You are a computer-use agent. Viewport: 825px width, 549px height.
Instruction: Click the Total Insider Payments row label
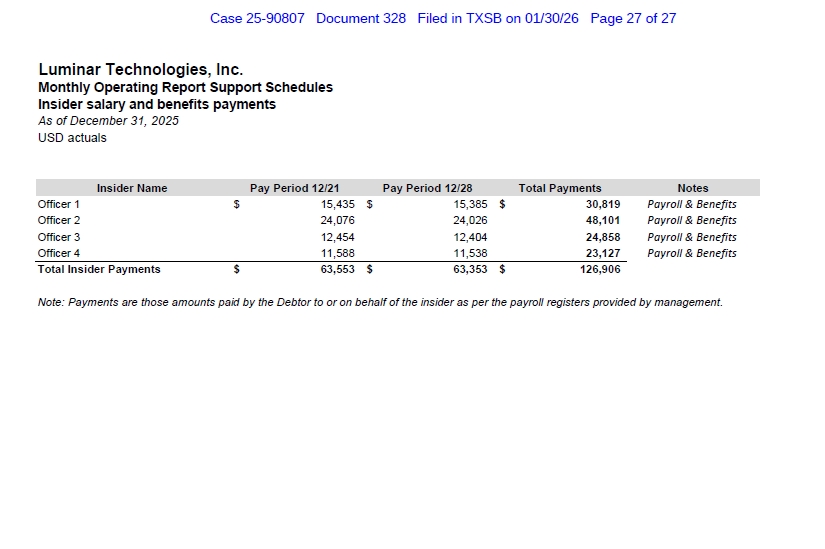99,269
